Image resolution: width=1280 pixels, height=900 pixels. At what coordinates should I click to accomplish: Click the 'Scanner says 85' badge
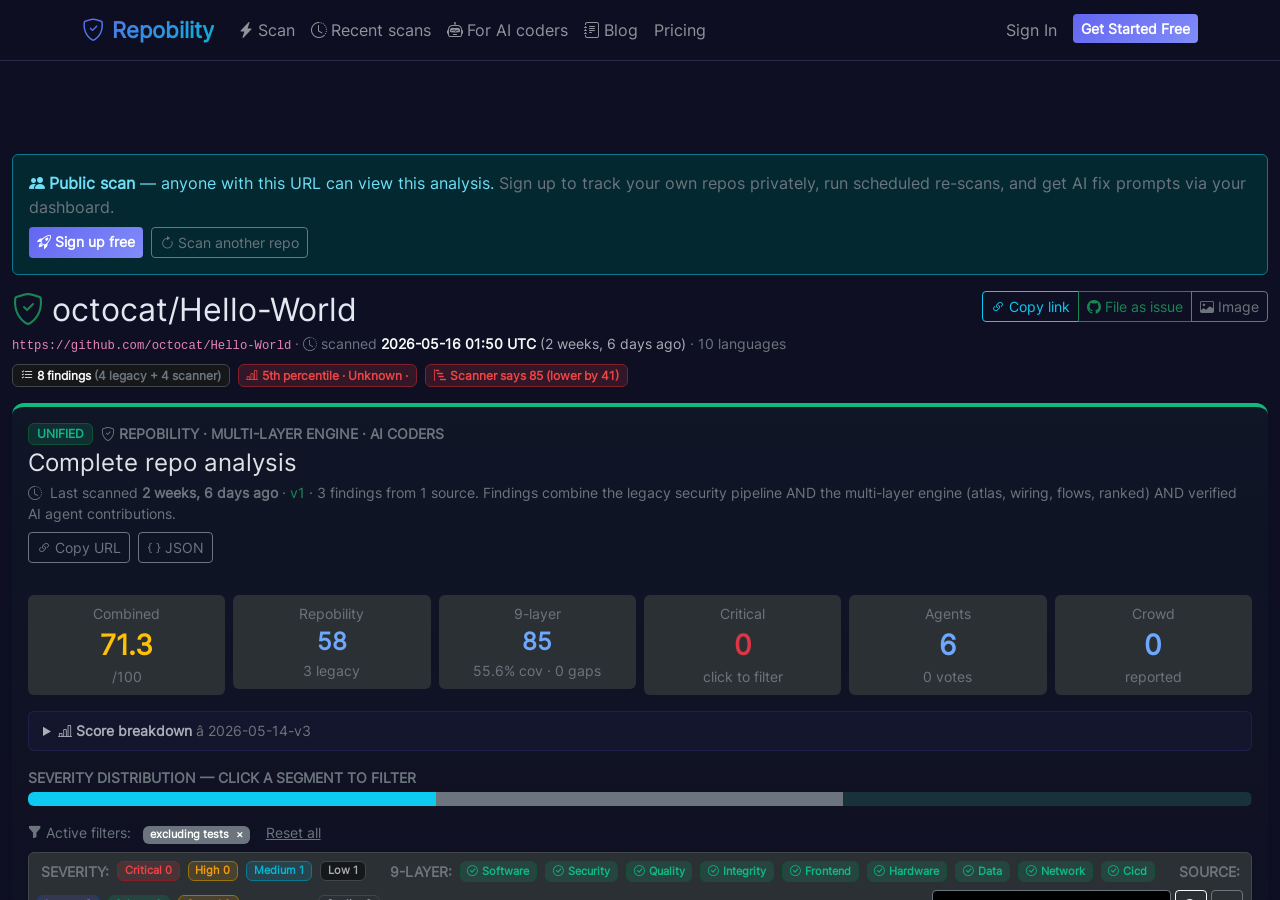[526, 376]
